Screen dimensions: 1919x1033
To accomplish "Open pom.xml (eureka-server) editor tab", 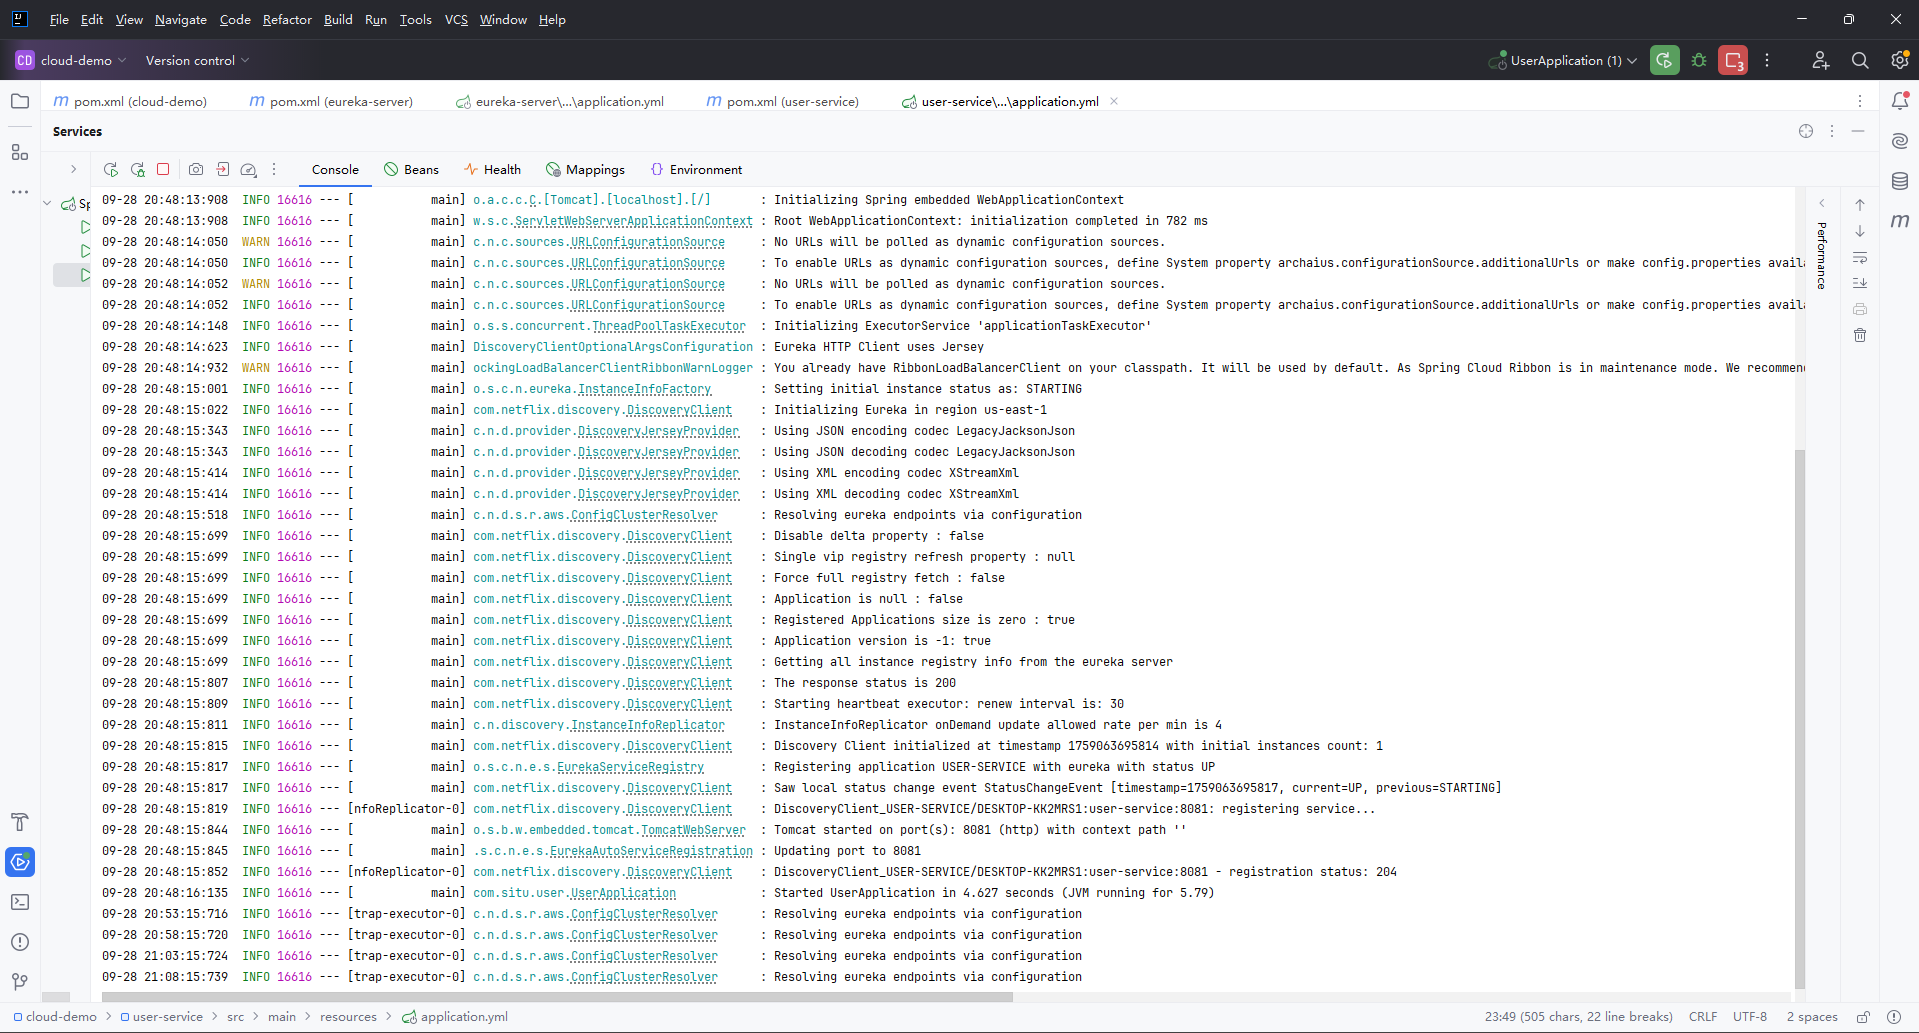I will [330, 101].
